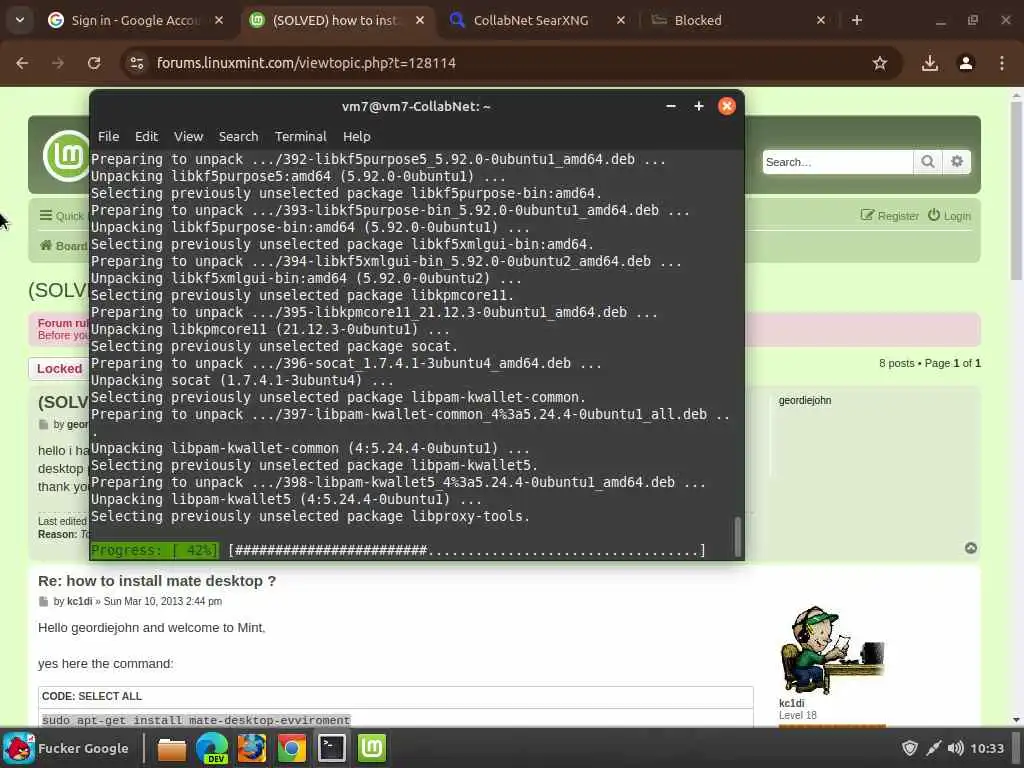Screen dimensions: 1024x768
Task: Bookmark this page with the star
Action: tap(880, 63)
